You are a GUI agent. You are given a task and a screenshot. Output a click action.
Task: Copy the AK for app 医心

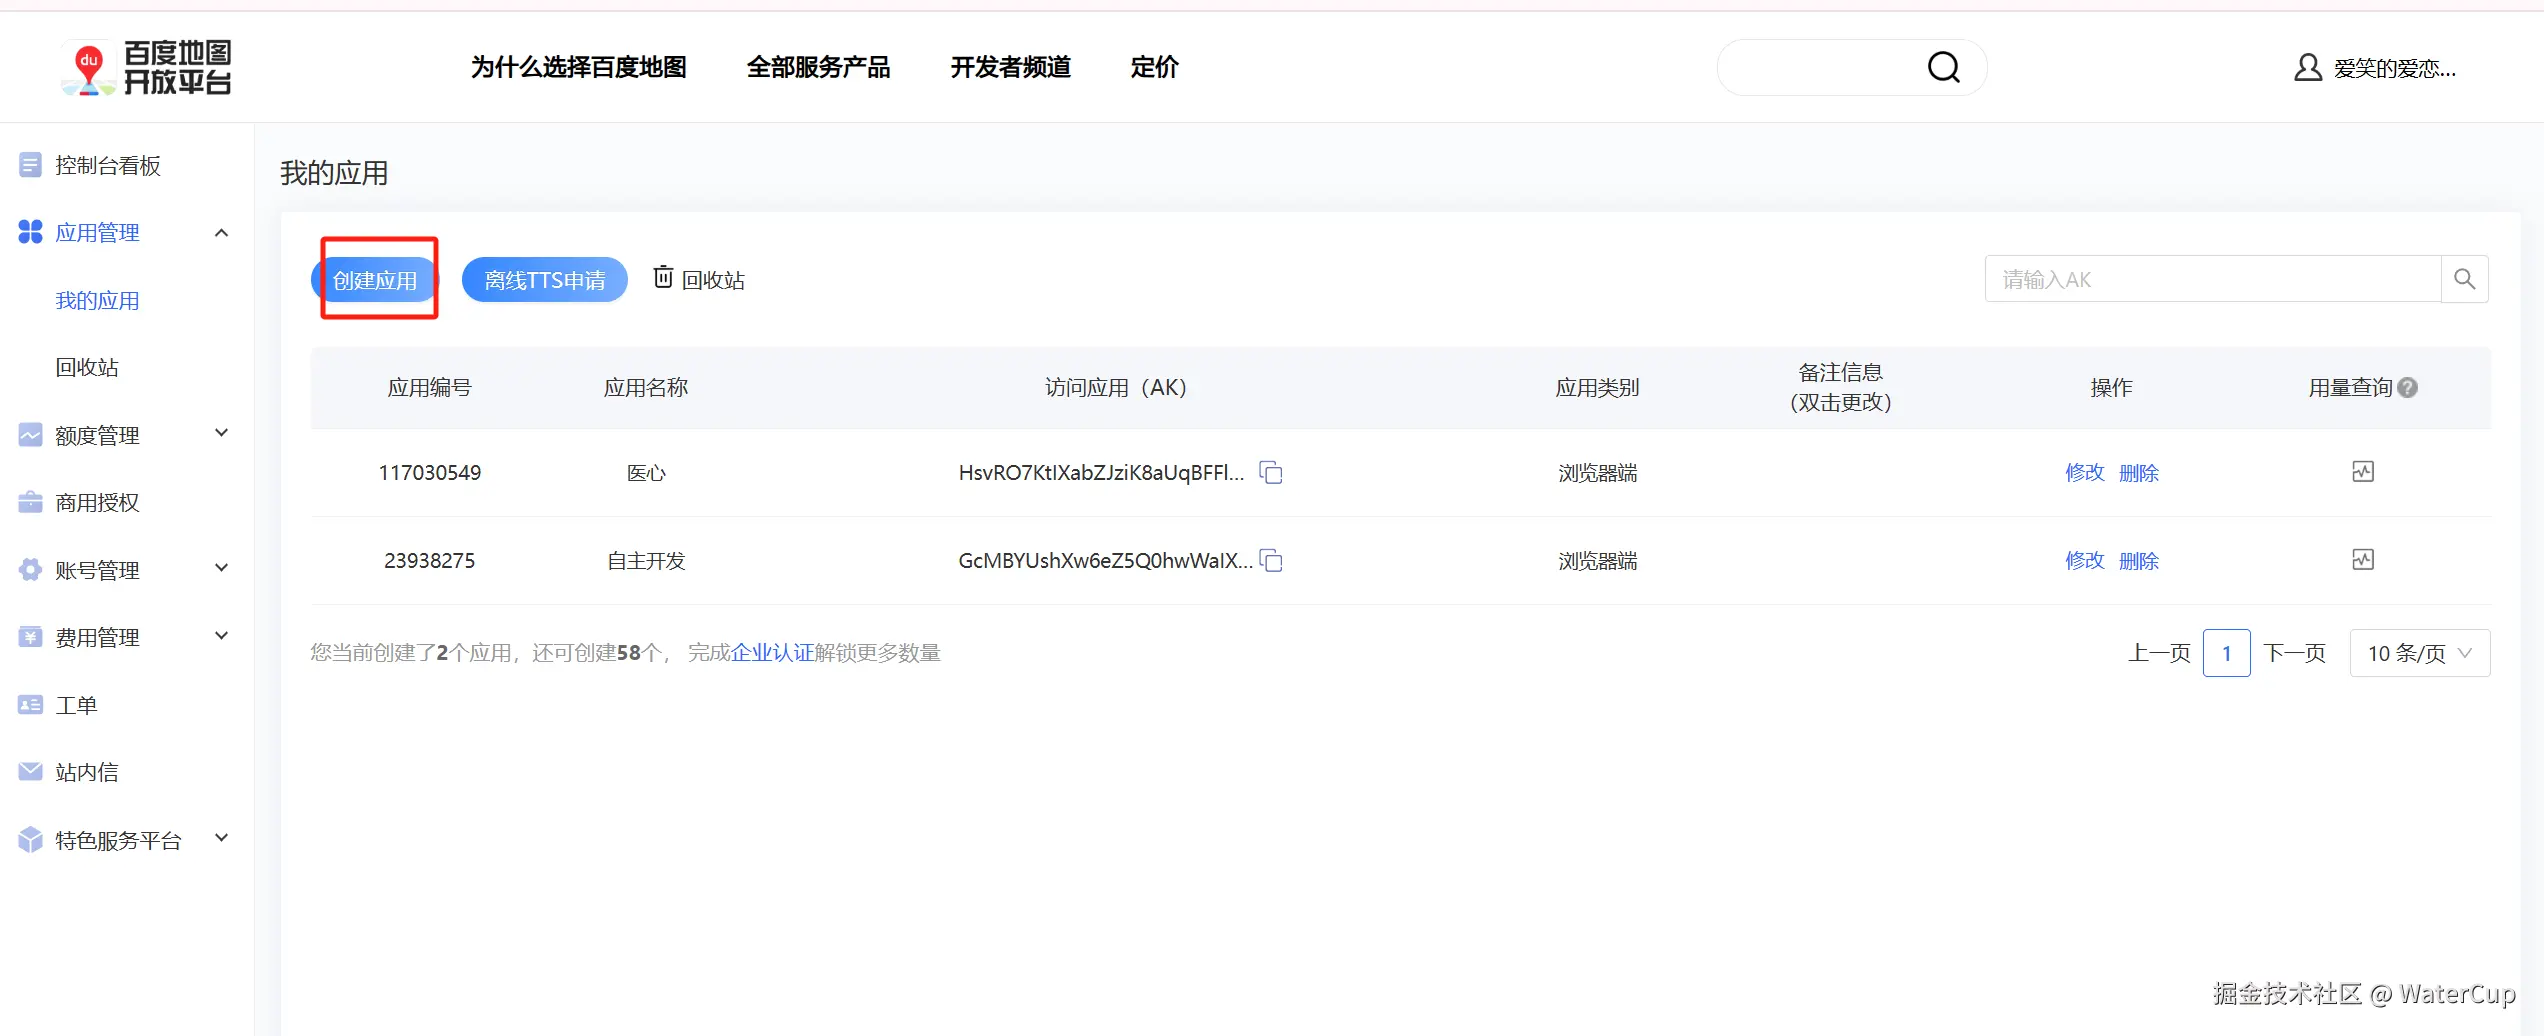(x=1271, y=472)
